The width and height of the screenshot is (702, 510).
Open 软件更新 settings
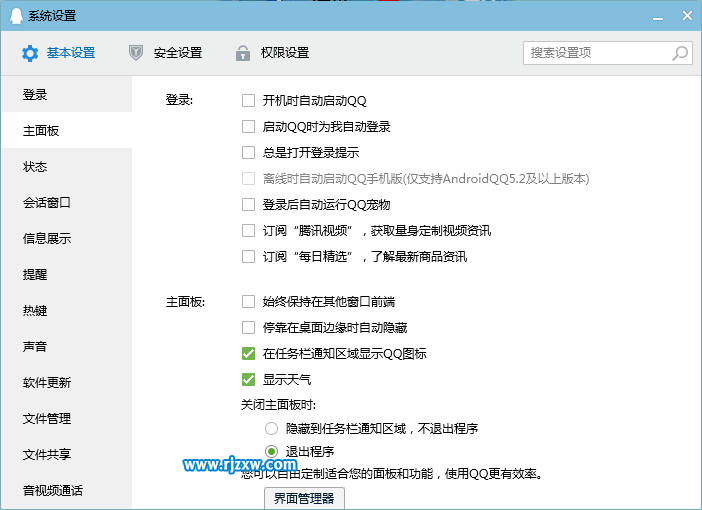click(x=67, y=382)
